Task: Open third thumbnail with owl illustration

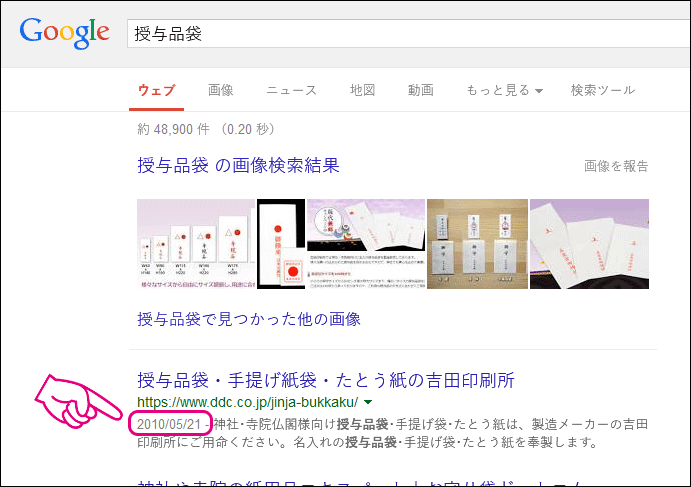Action: 366,244
